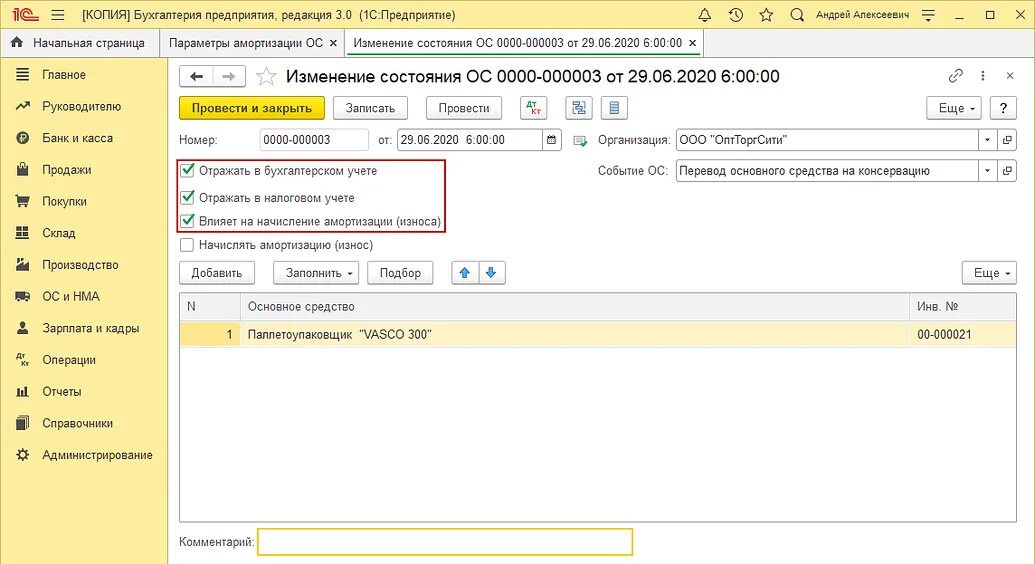
Task: Click Подбор button
Action: pyautogui.click(x=400, y=273)
